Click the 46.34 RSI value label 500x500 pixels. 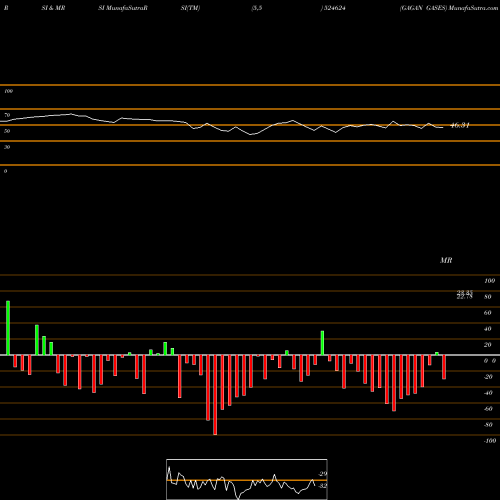(x=460, y=125)
